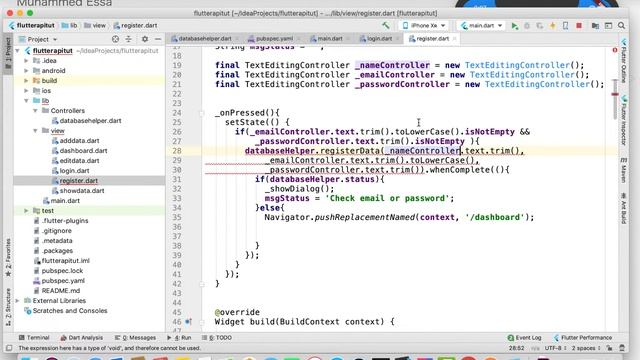Click the 2 spaces indent selector

[x=586, y=348]
